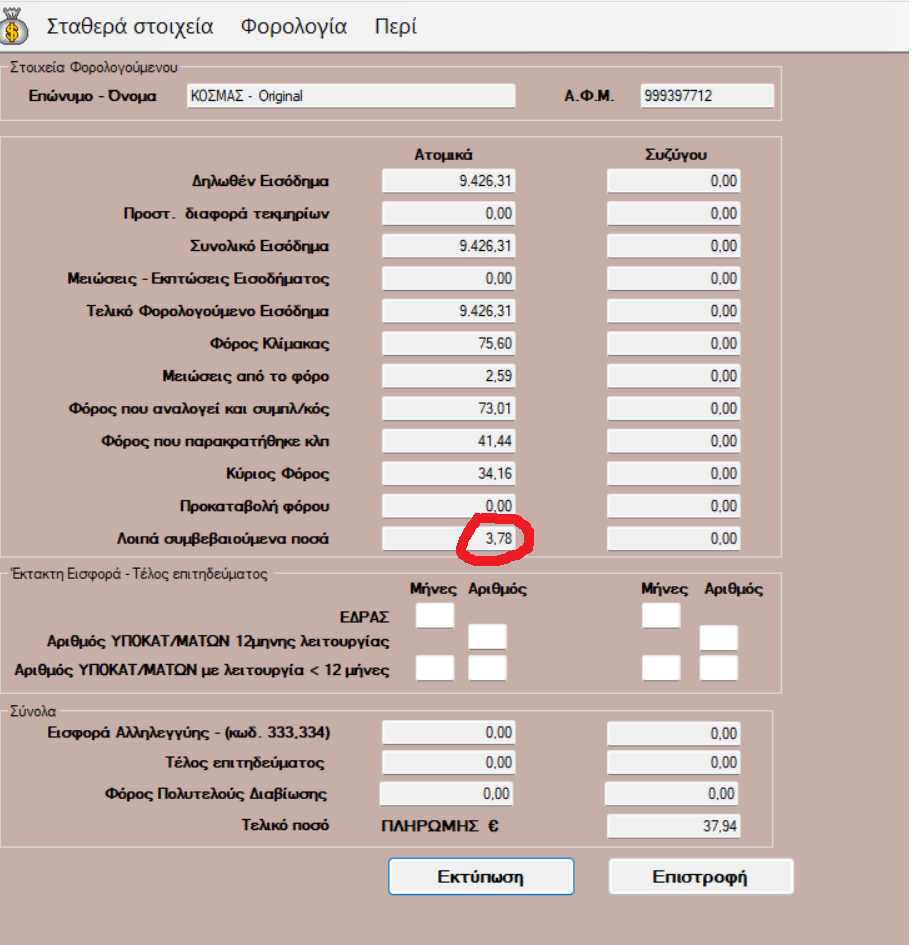The height and width of the screenshot is (945, 920).
Task: Click 12μηνης λειτουργίας Αριθμός box Ατομικά
Action: click(x=487, y=638)
